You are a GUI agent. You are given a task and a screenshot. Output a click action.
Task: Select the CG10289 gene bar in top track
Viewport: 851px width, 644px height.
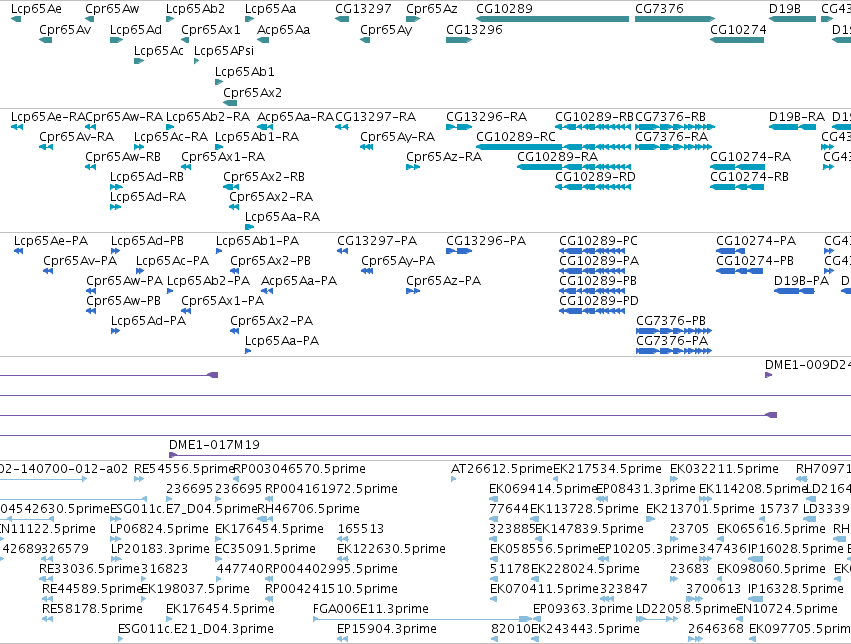point(552,19)
